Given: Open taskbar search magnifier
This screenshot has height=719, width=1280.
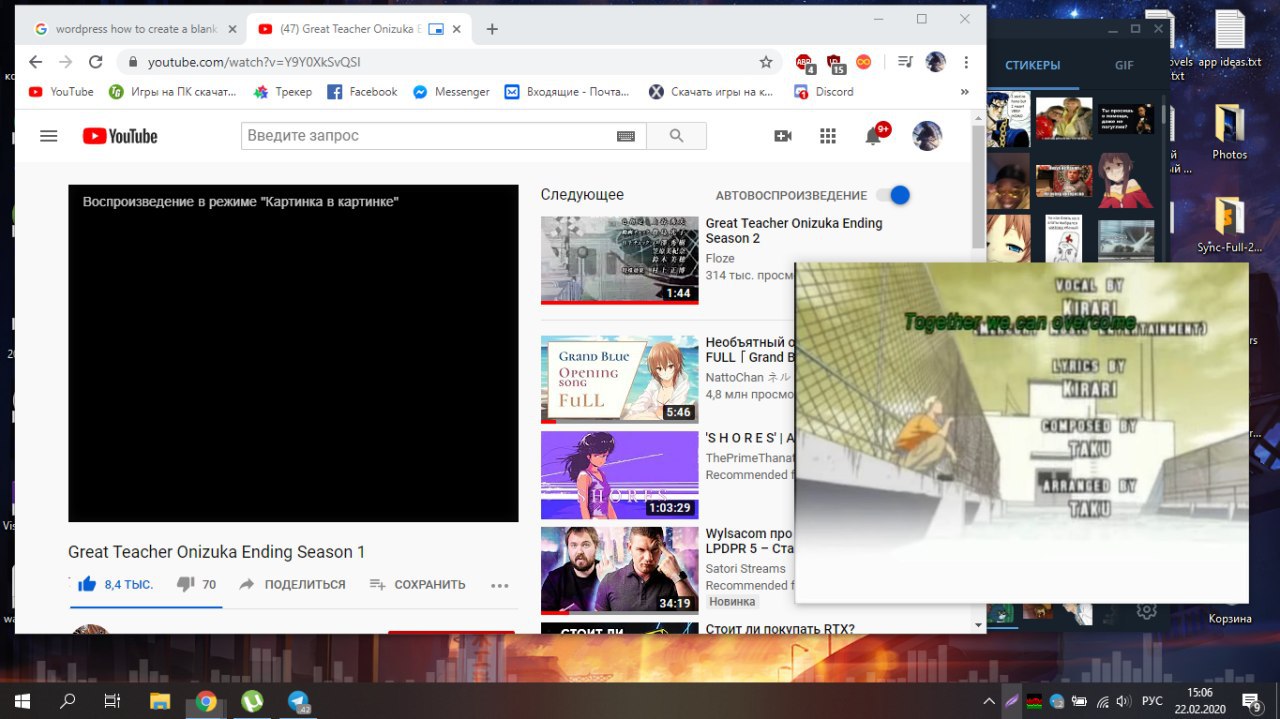Looking at the screenshot, I should click(x=67, y=700).
